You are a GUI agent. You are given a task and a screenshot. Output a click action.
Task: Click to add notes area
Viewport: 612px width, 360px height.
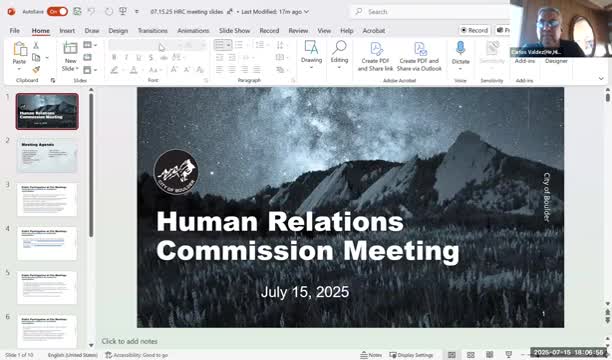pos(130,341)
